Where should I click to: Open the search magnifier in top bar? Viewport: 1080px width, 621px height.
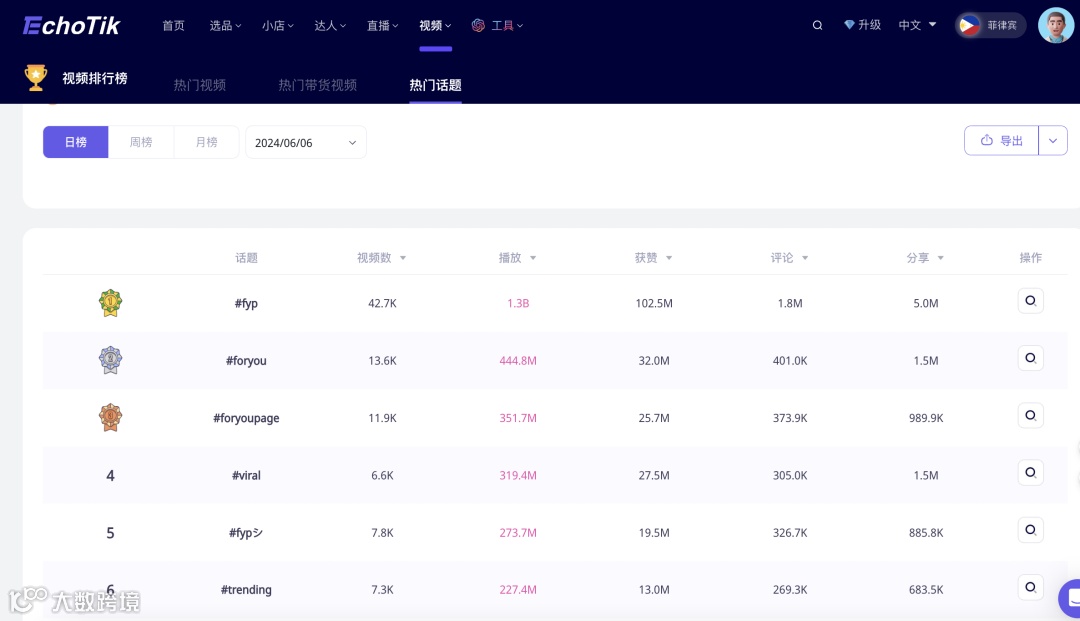[x=818, y=25]
